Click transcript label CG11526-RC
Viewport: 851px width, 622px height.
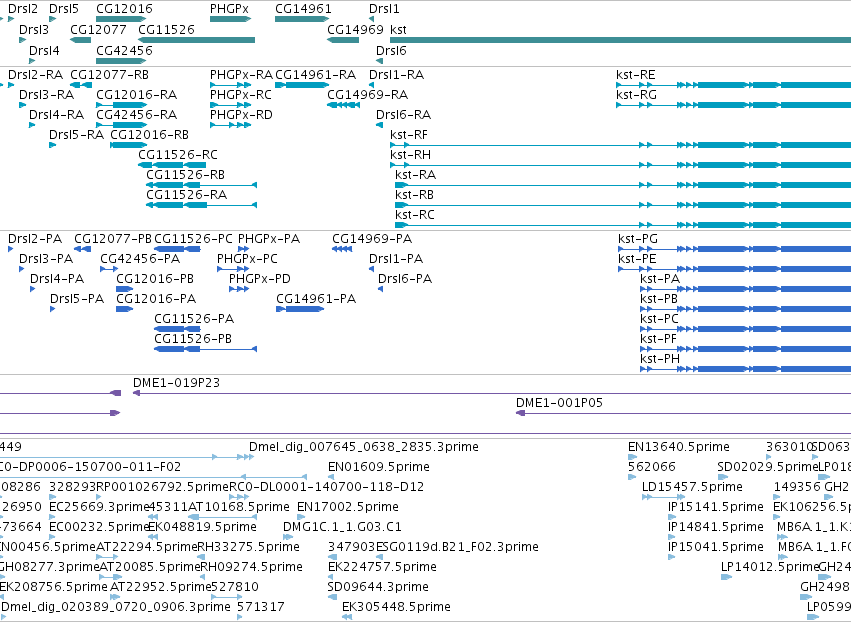[177, 155]
